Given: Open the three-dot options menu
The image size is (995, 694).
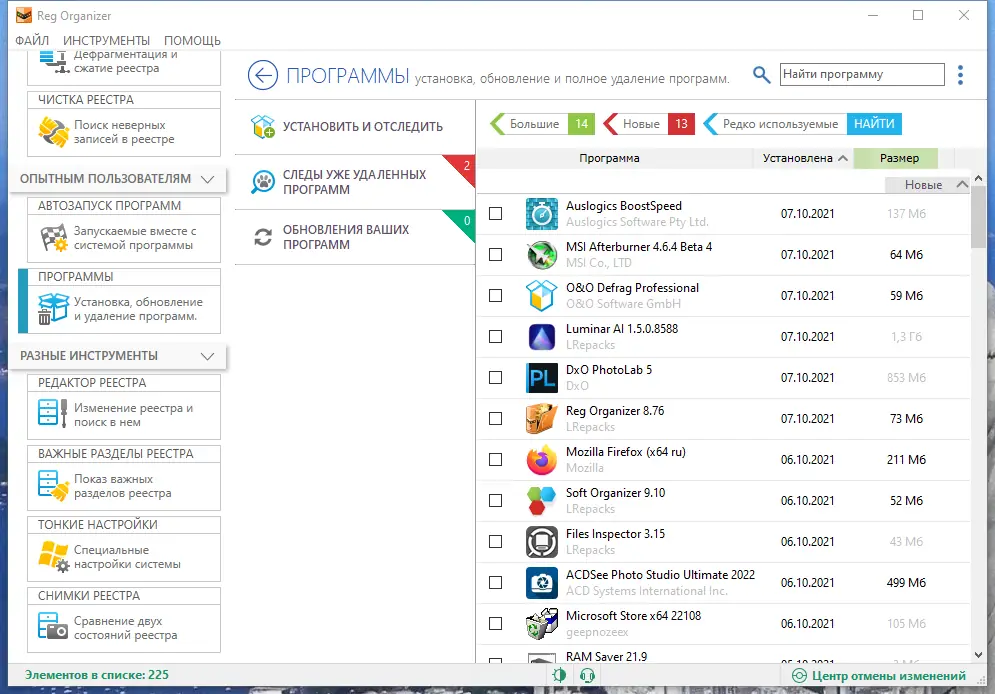Looking at the screenshot, I should [x=960, y=75].
